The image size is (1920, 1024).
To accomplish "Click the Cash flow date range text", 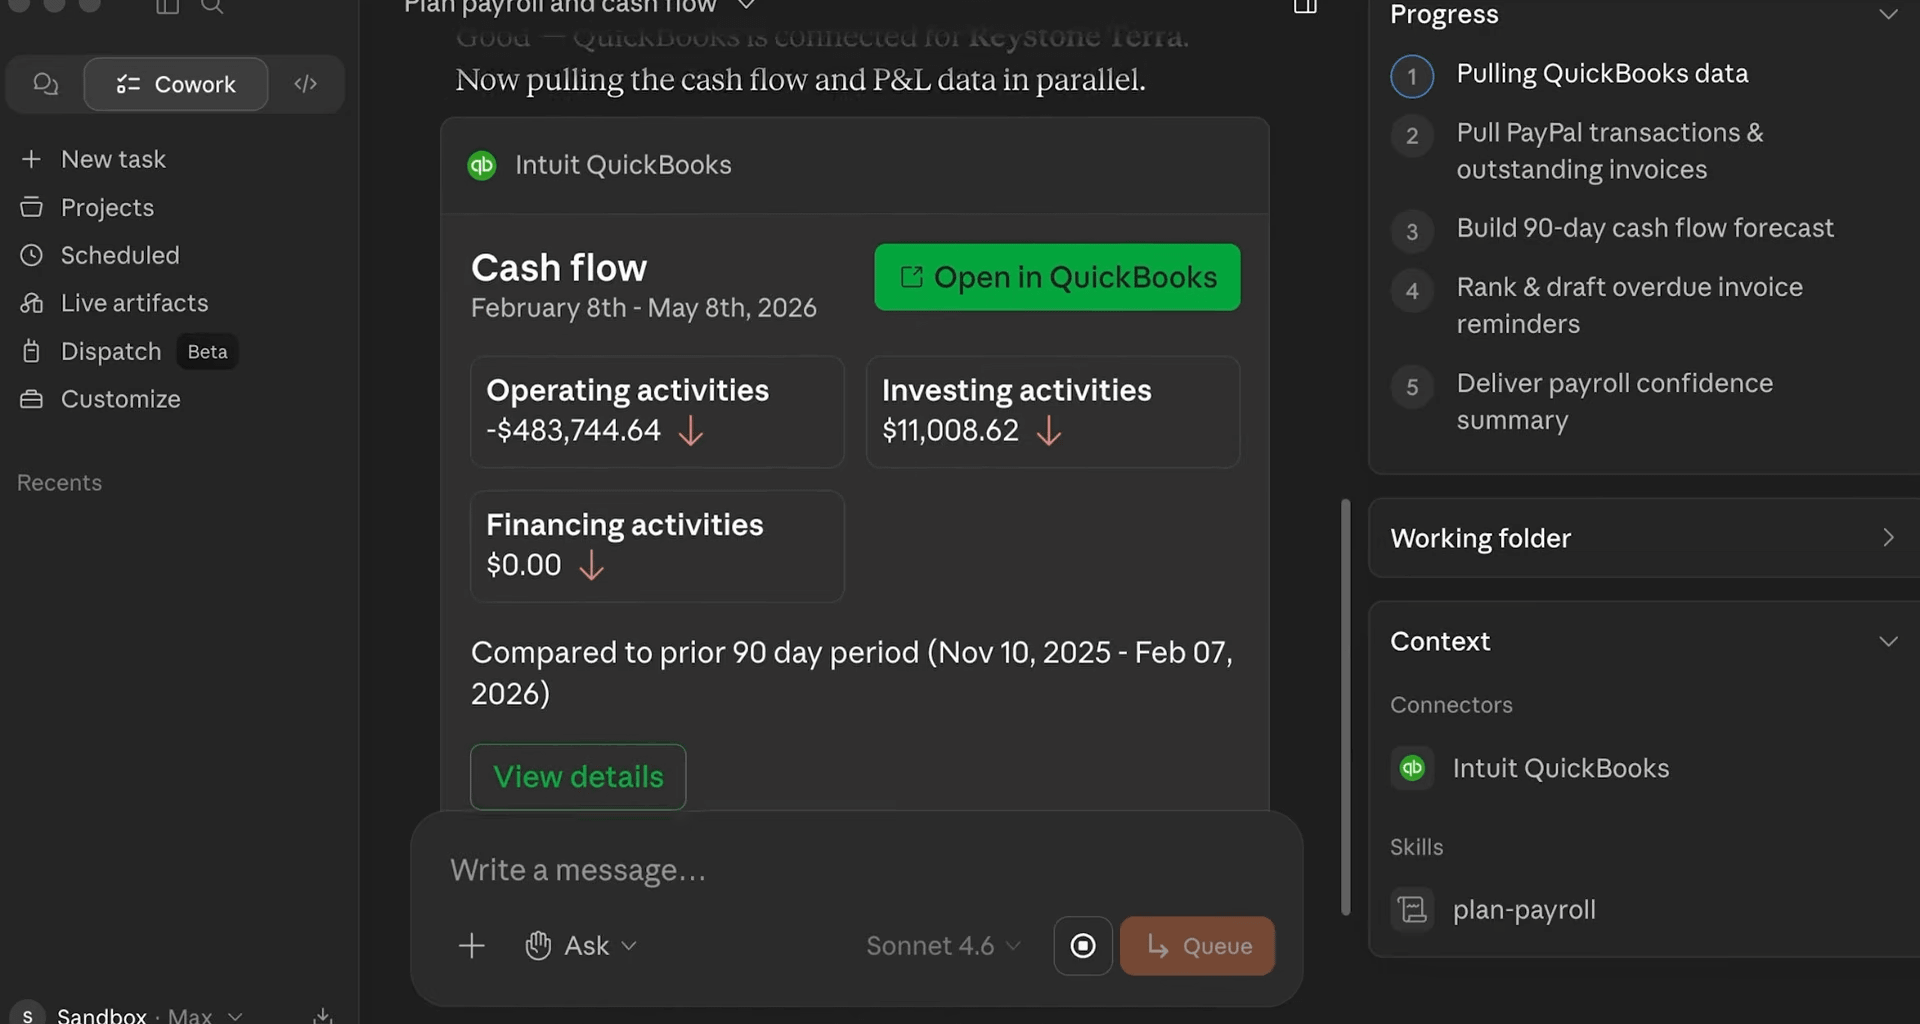I will click(x=644, y=308).
